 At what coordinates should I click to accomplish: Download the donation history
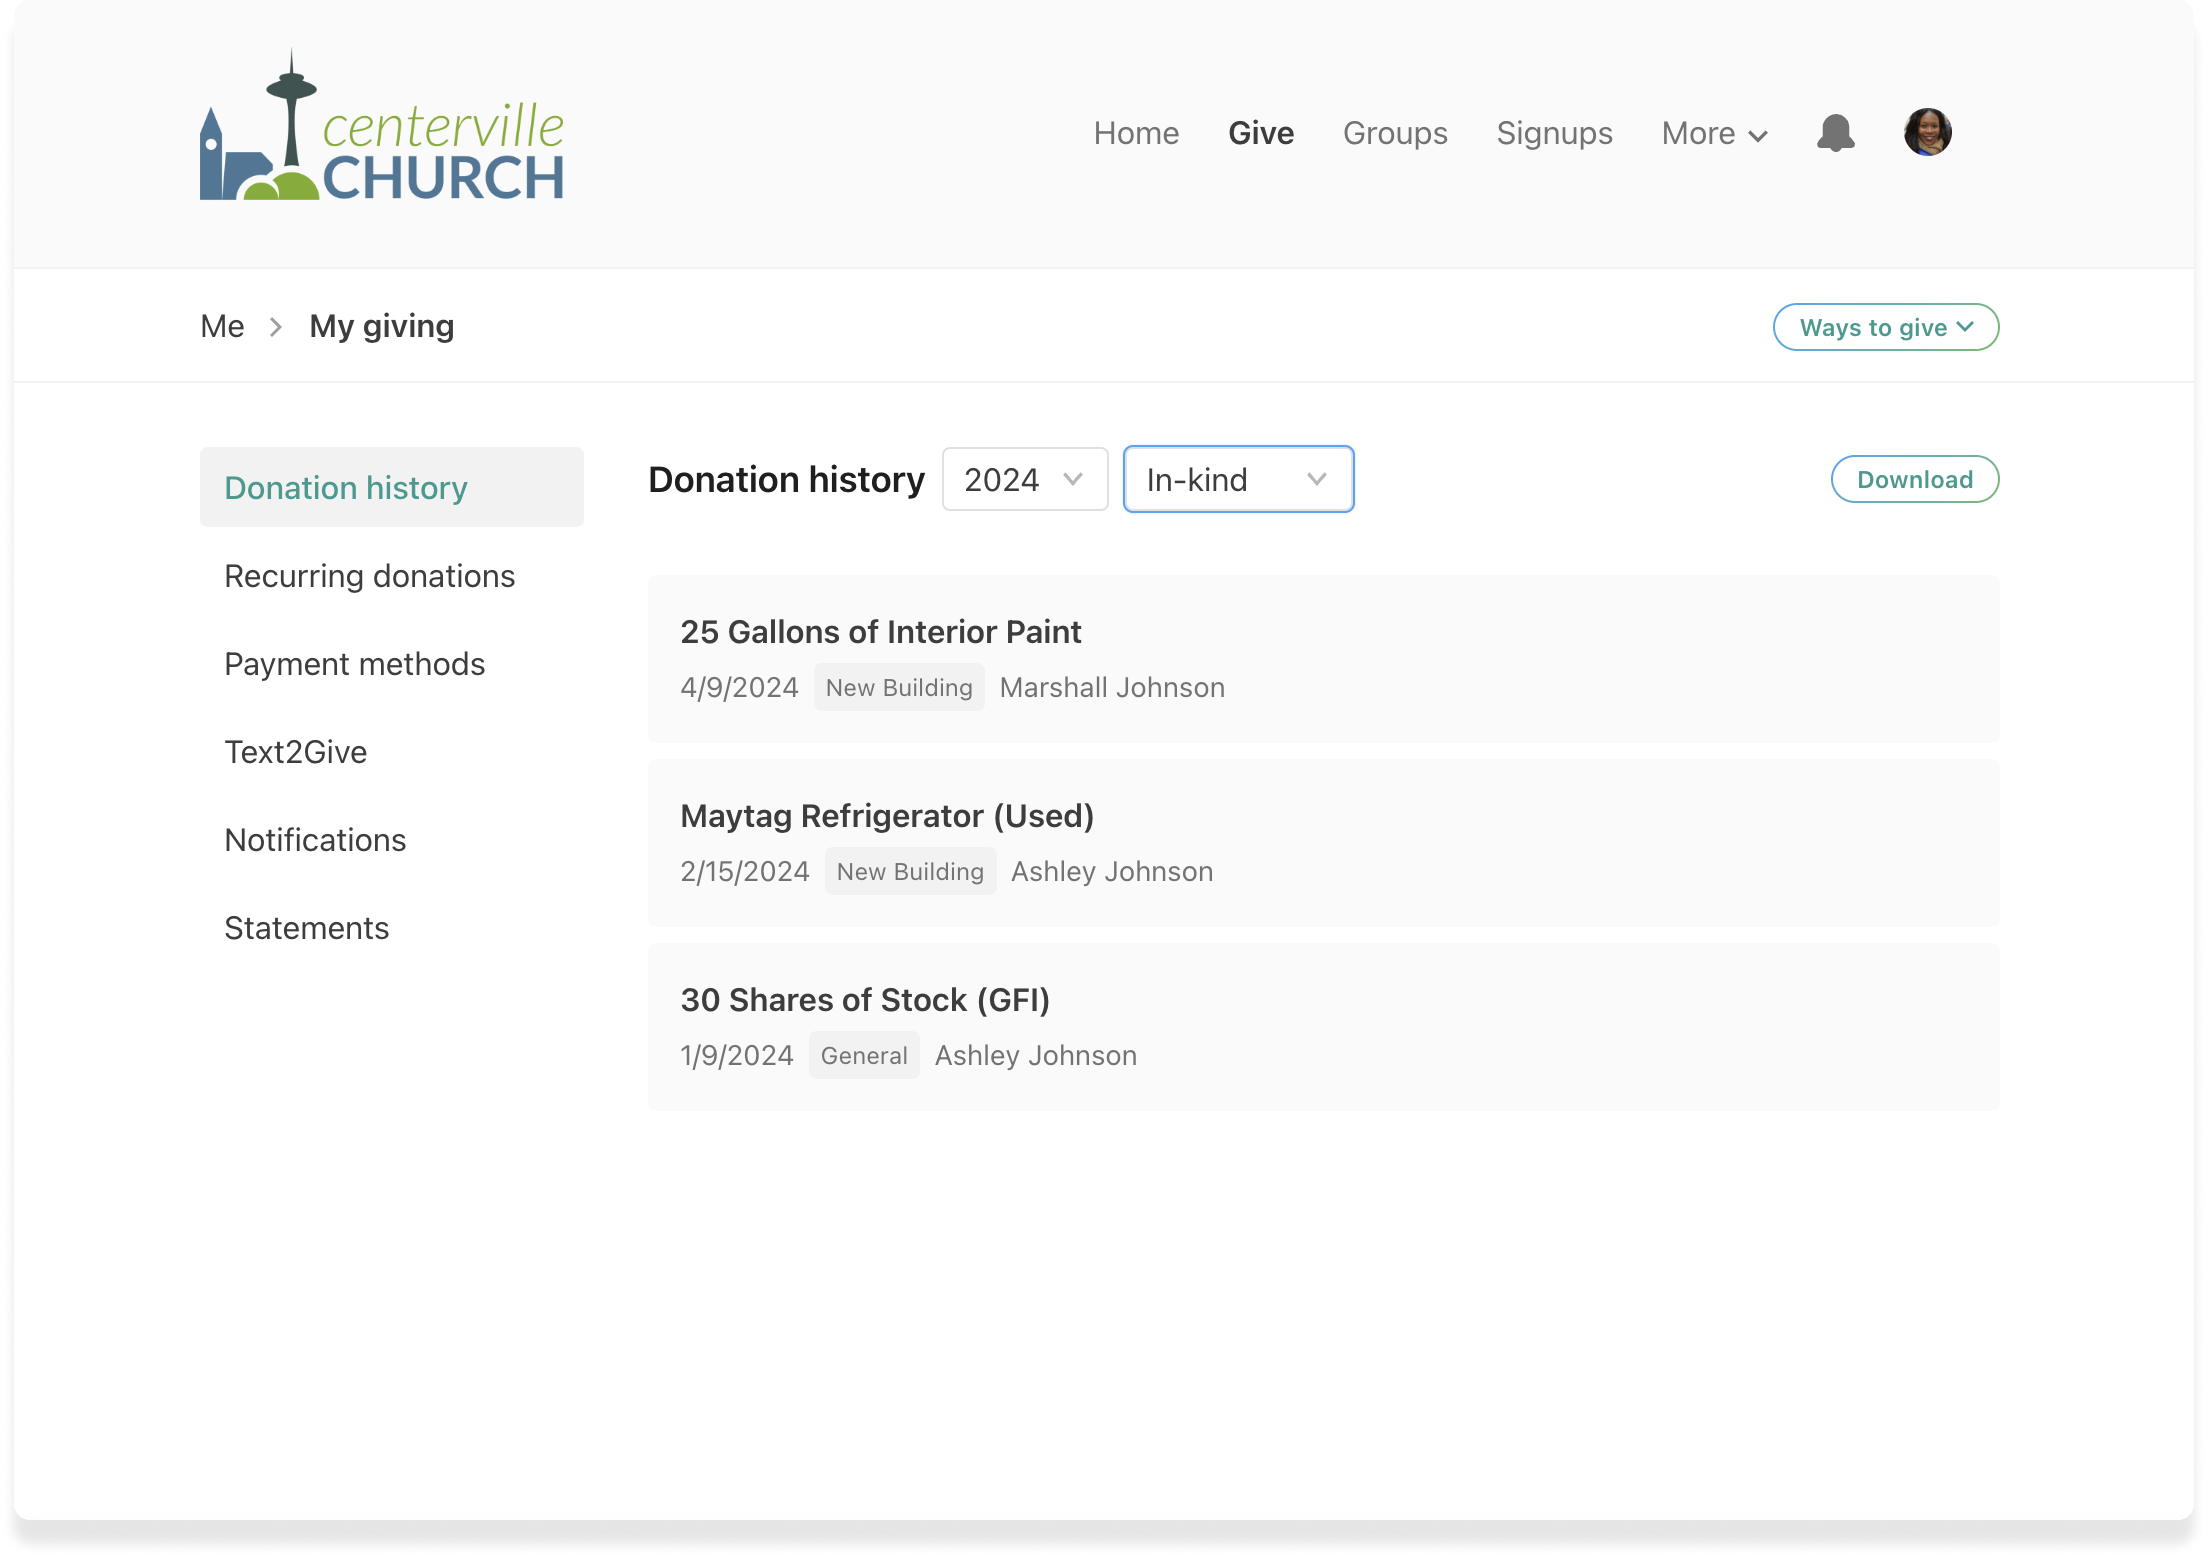pyautogui.click(x=1914, y=480)
